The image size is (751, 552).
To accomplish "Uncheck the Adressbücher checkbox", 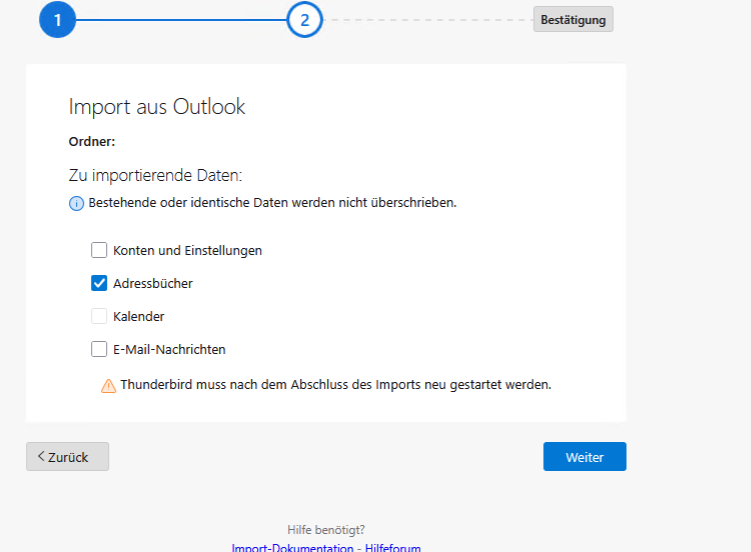I will coord(99,283).
